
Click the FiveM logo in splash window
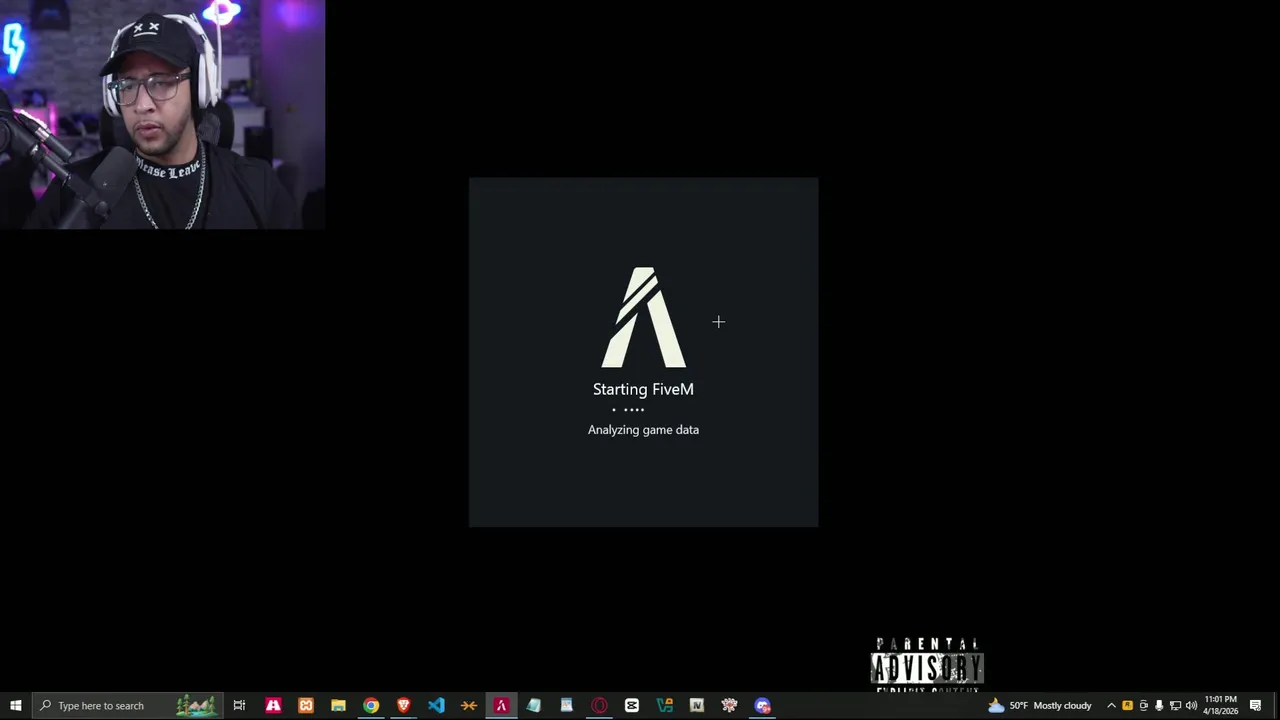coord(643,317)
